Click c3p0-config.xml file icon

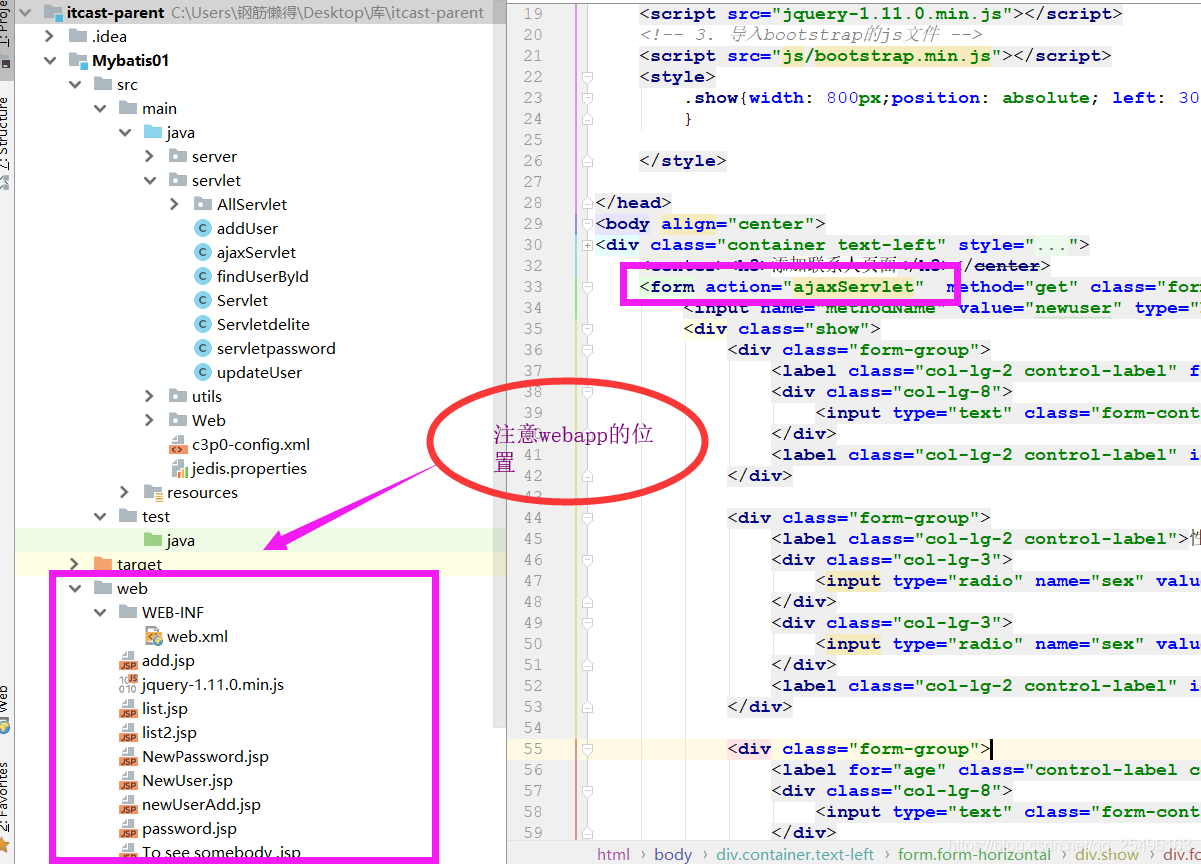pos(178,444)
